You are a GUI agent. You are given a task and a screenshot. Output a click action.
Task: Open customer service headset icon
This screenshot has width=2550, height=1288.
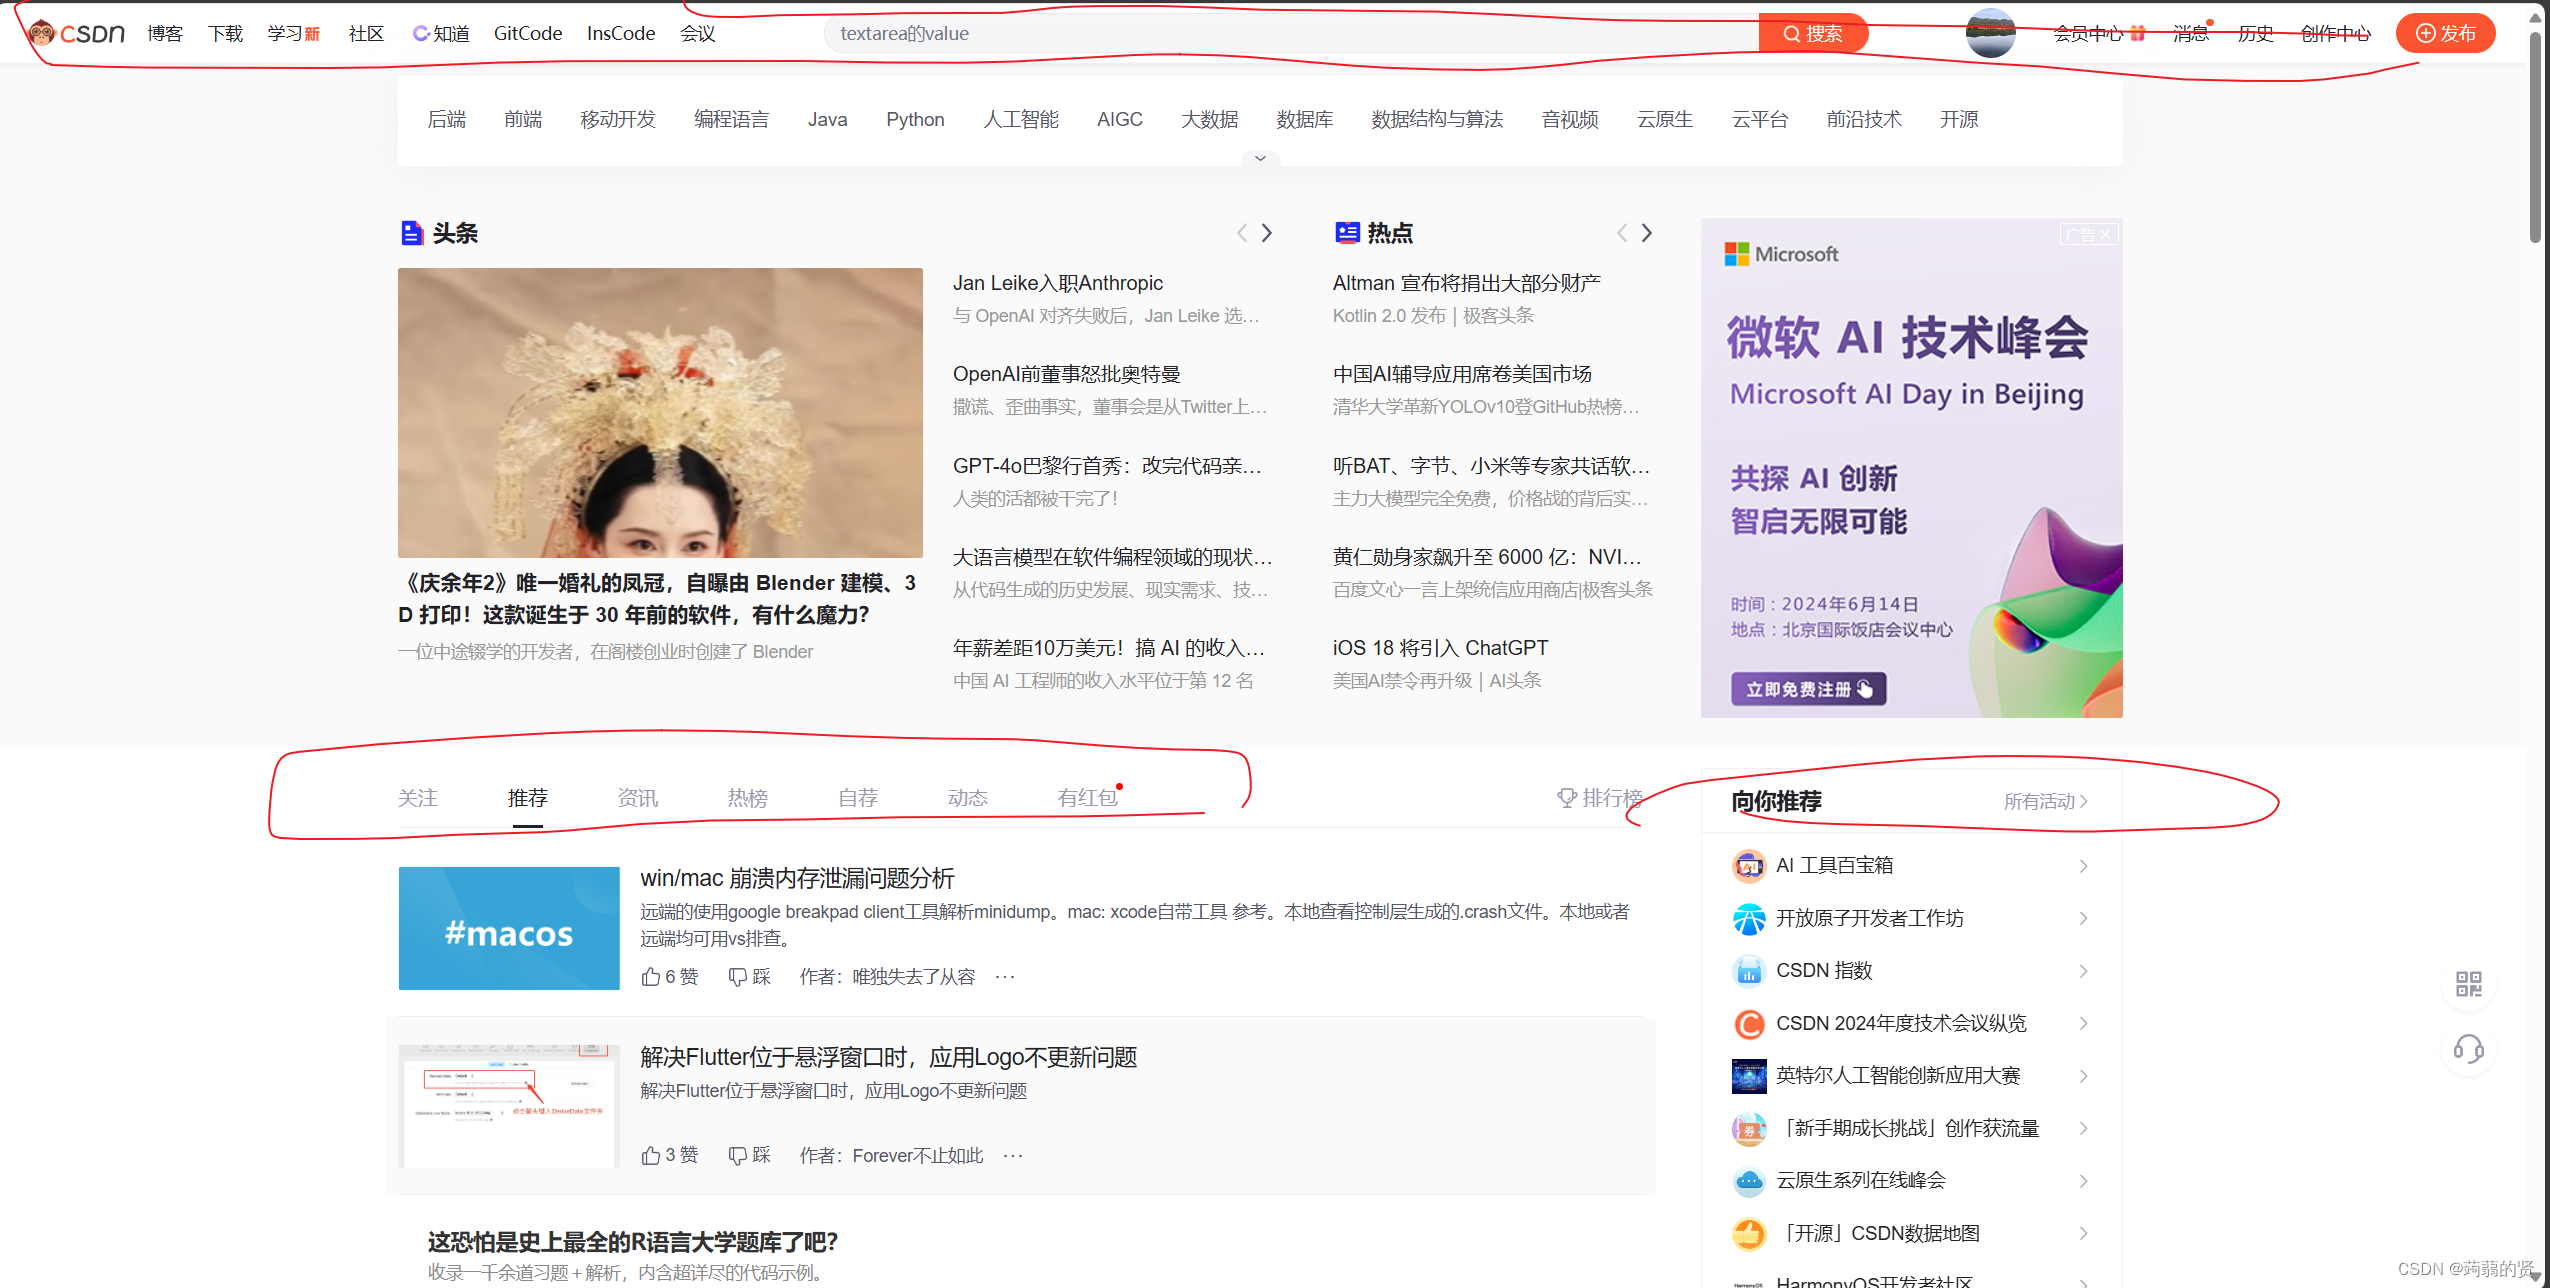[x=2468, y=1049]
